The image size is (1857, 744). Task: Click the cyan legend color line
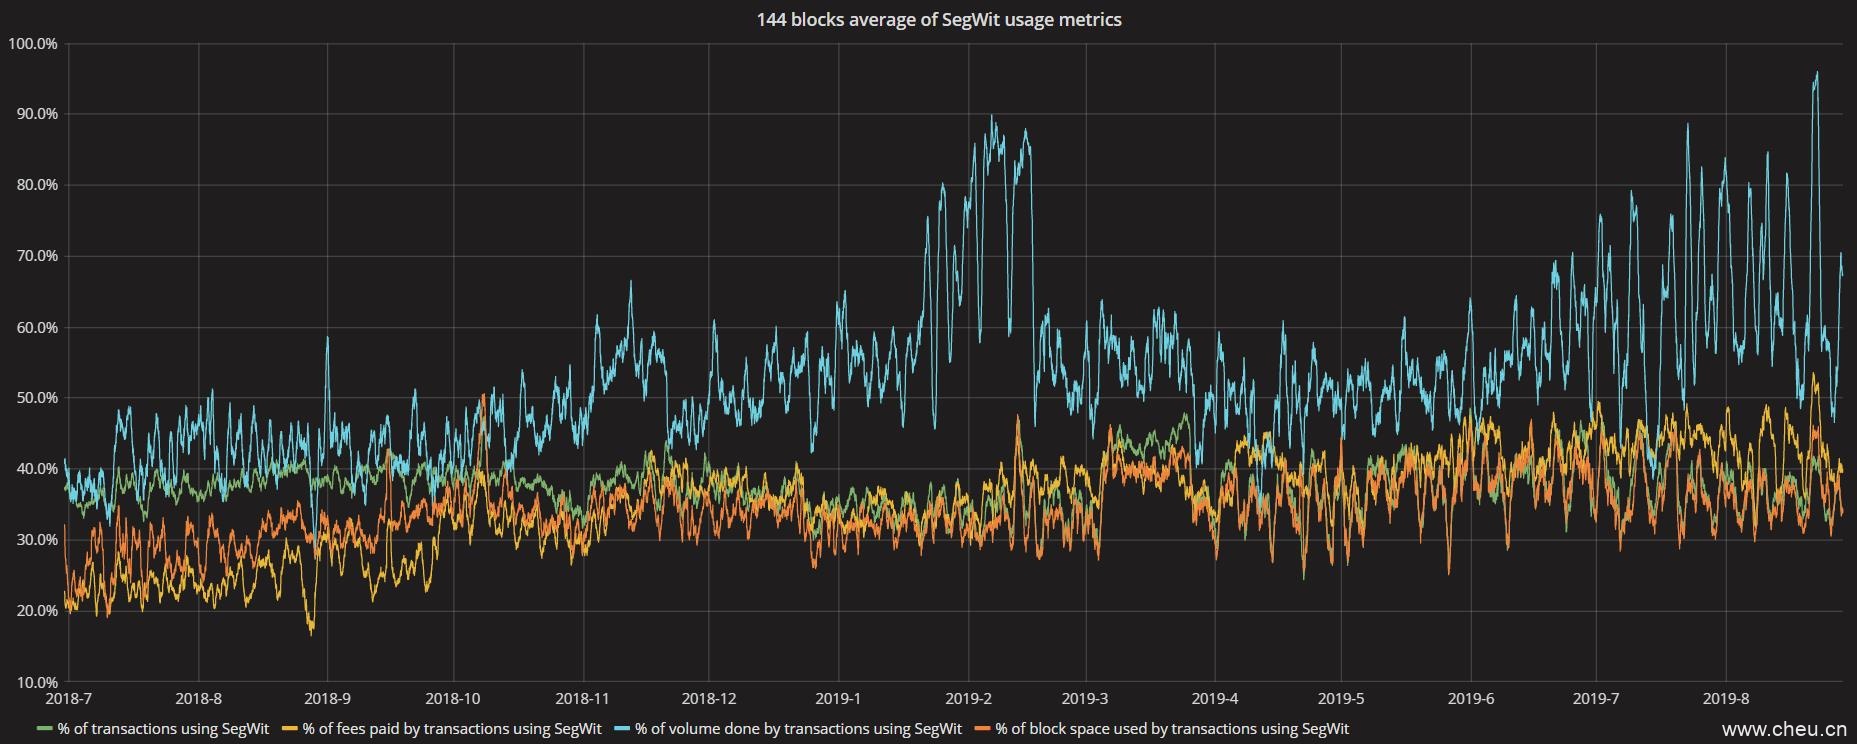pos(623,729)
